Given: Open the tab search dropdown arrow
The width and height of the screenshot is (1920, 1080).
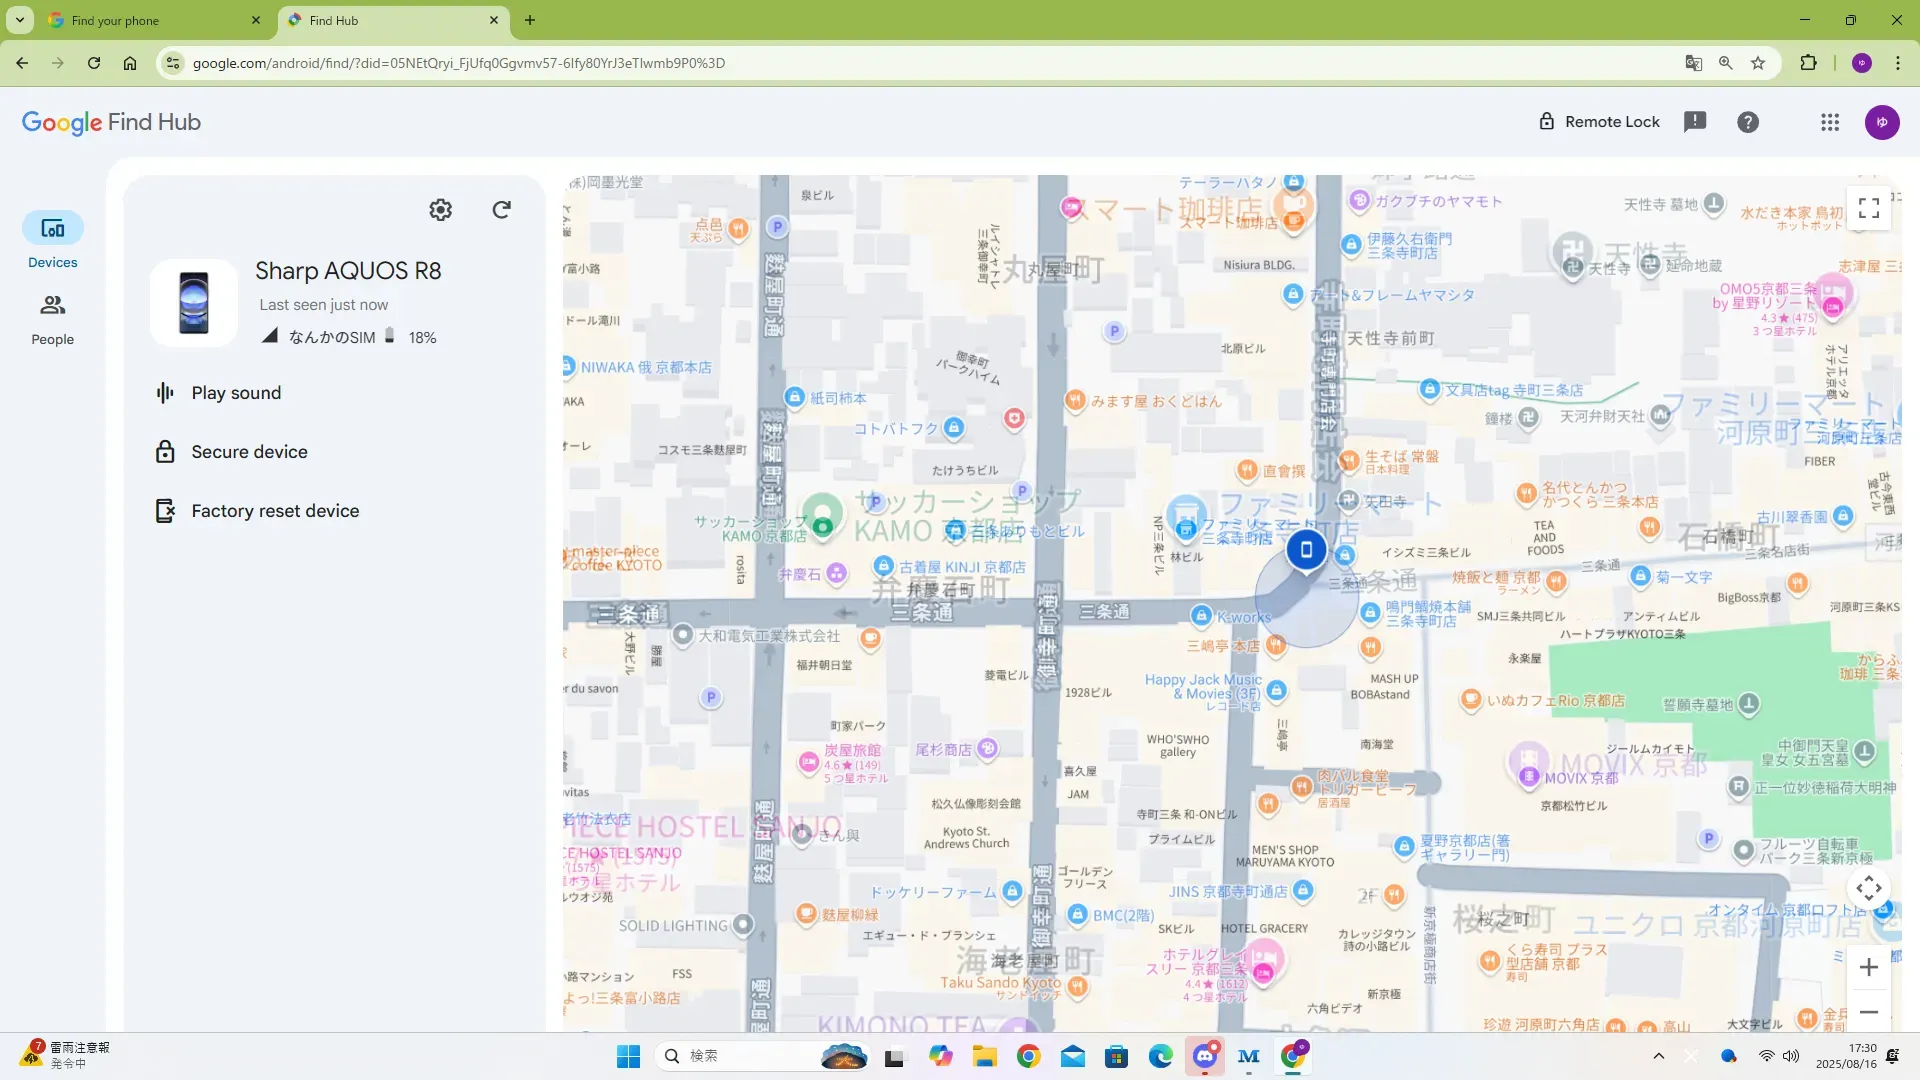Looking at the screenshot, I should coord(20,20).
